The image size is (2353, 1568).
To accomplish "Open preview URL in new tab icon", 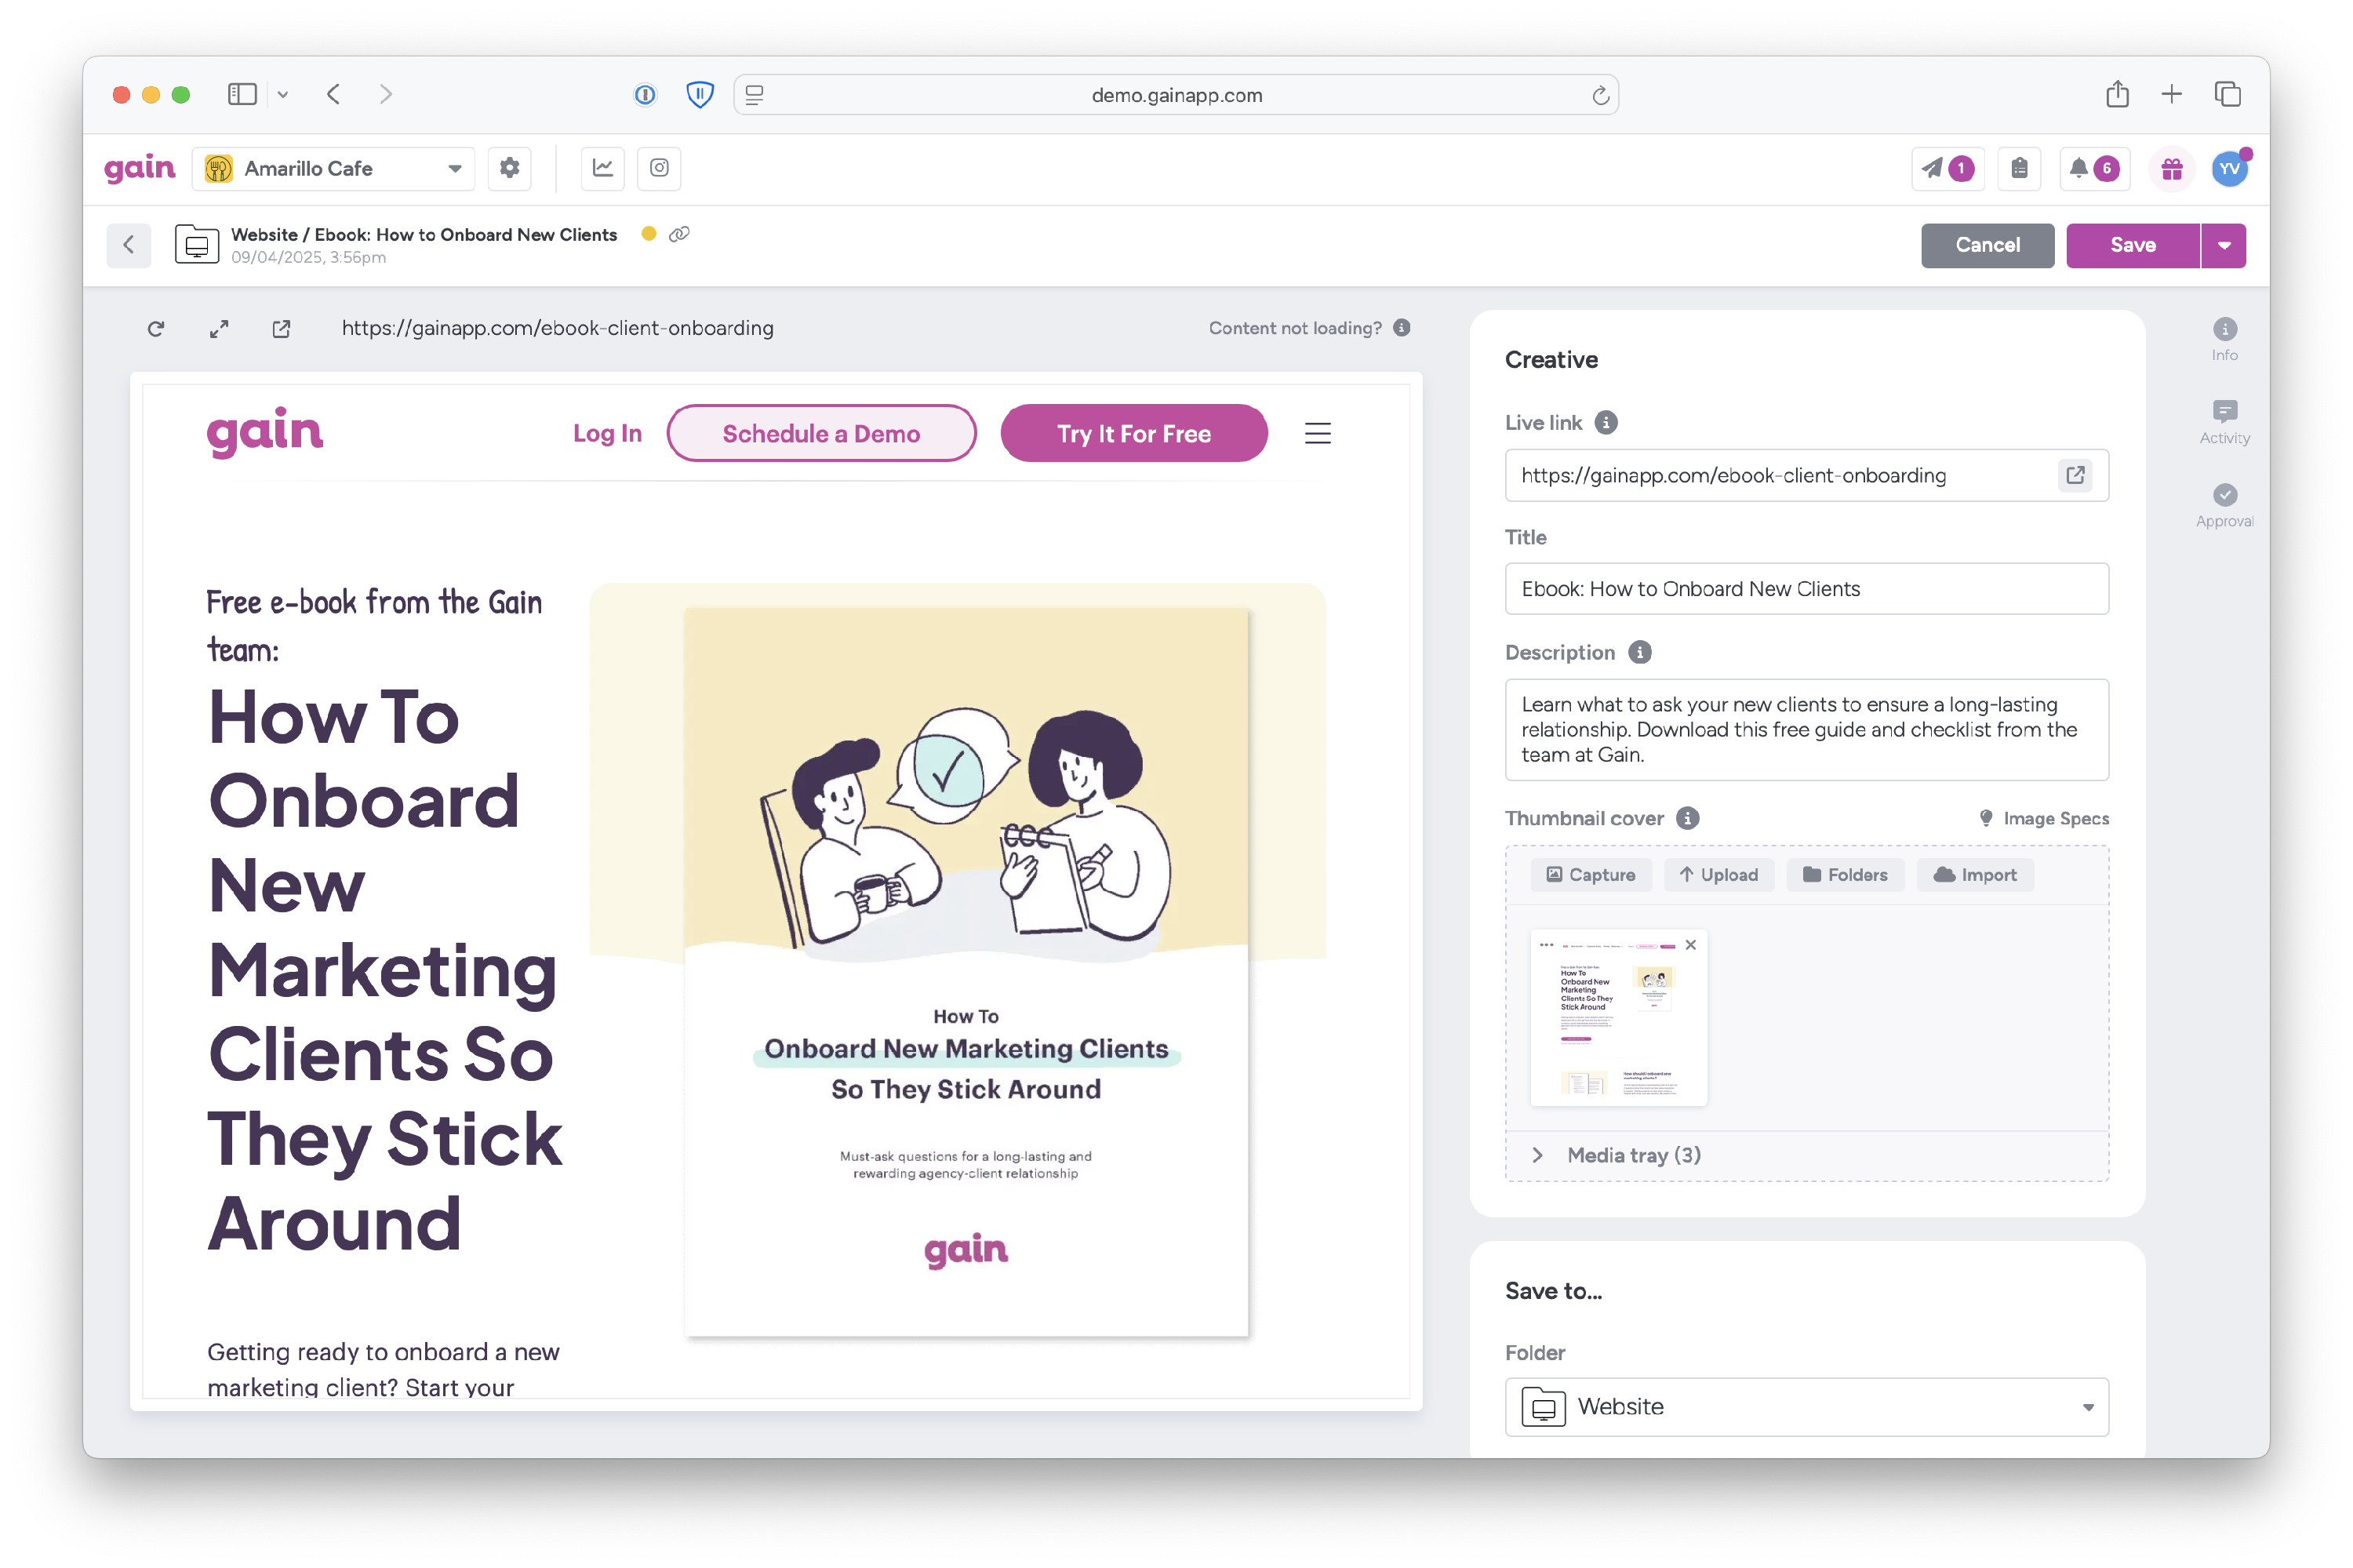I will [x=281, y=328].
